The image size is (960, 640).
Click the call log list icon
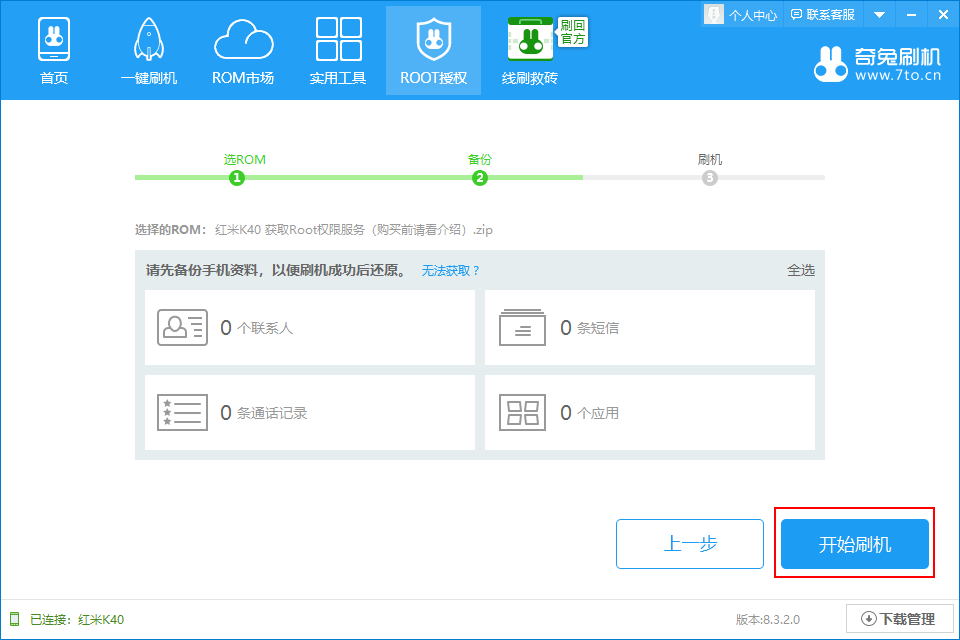coord(182,413)
